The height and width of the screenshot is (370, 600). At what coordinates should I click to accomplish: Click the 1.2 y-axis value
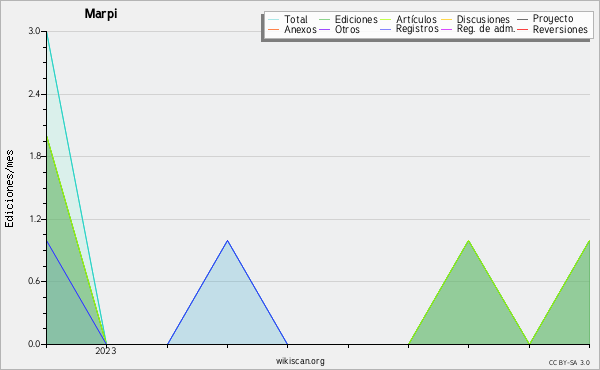[x=34, y=219]
